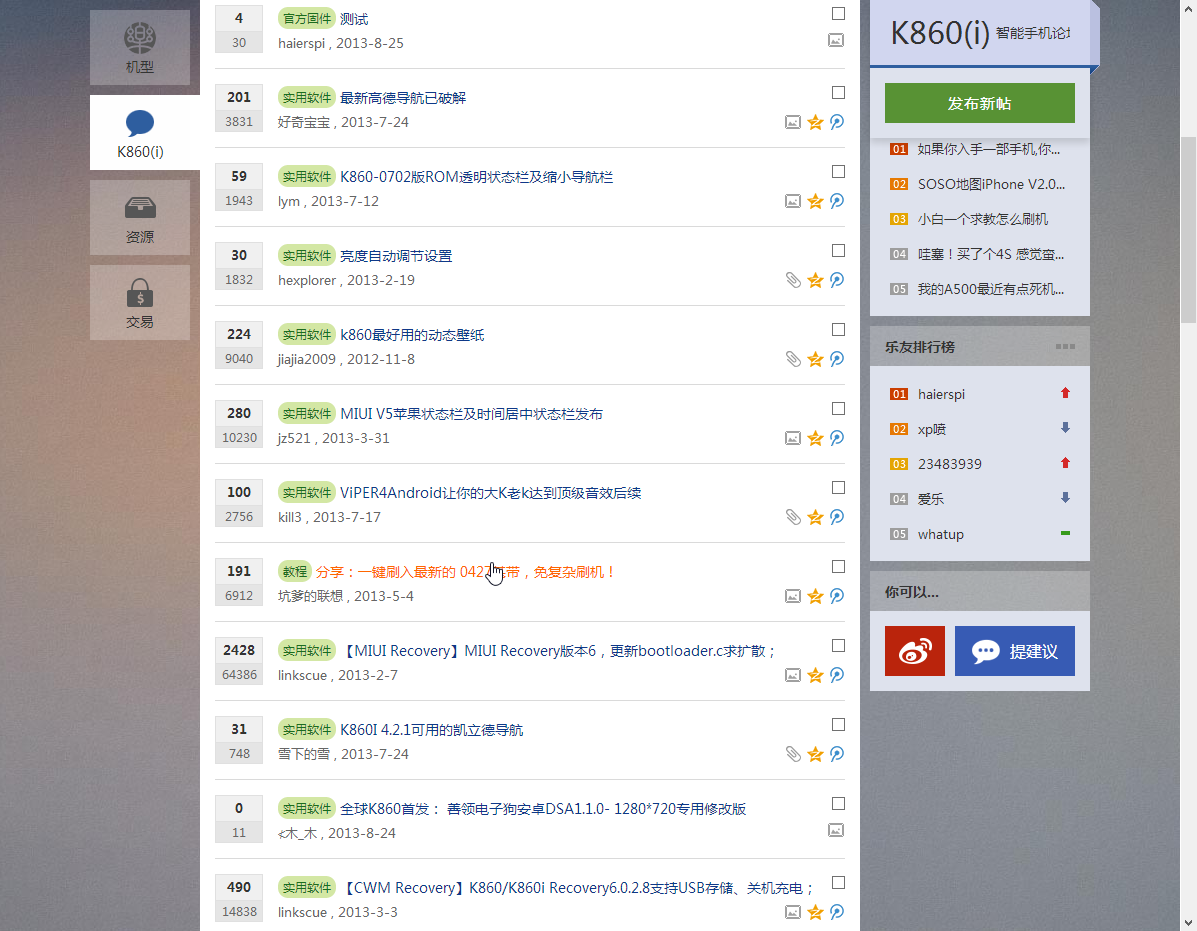Open thread 最新高德导航已破解
This screenshot has width=1197, height=931.
402,98
